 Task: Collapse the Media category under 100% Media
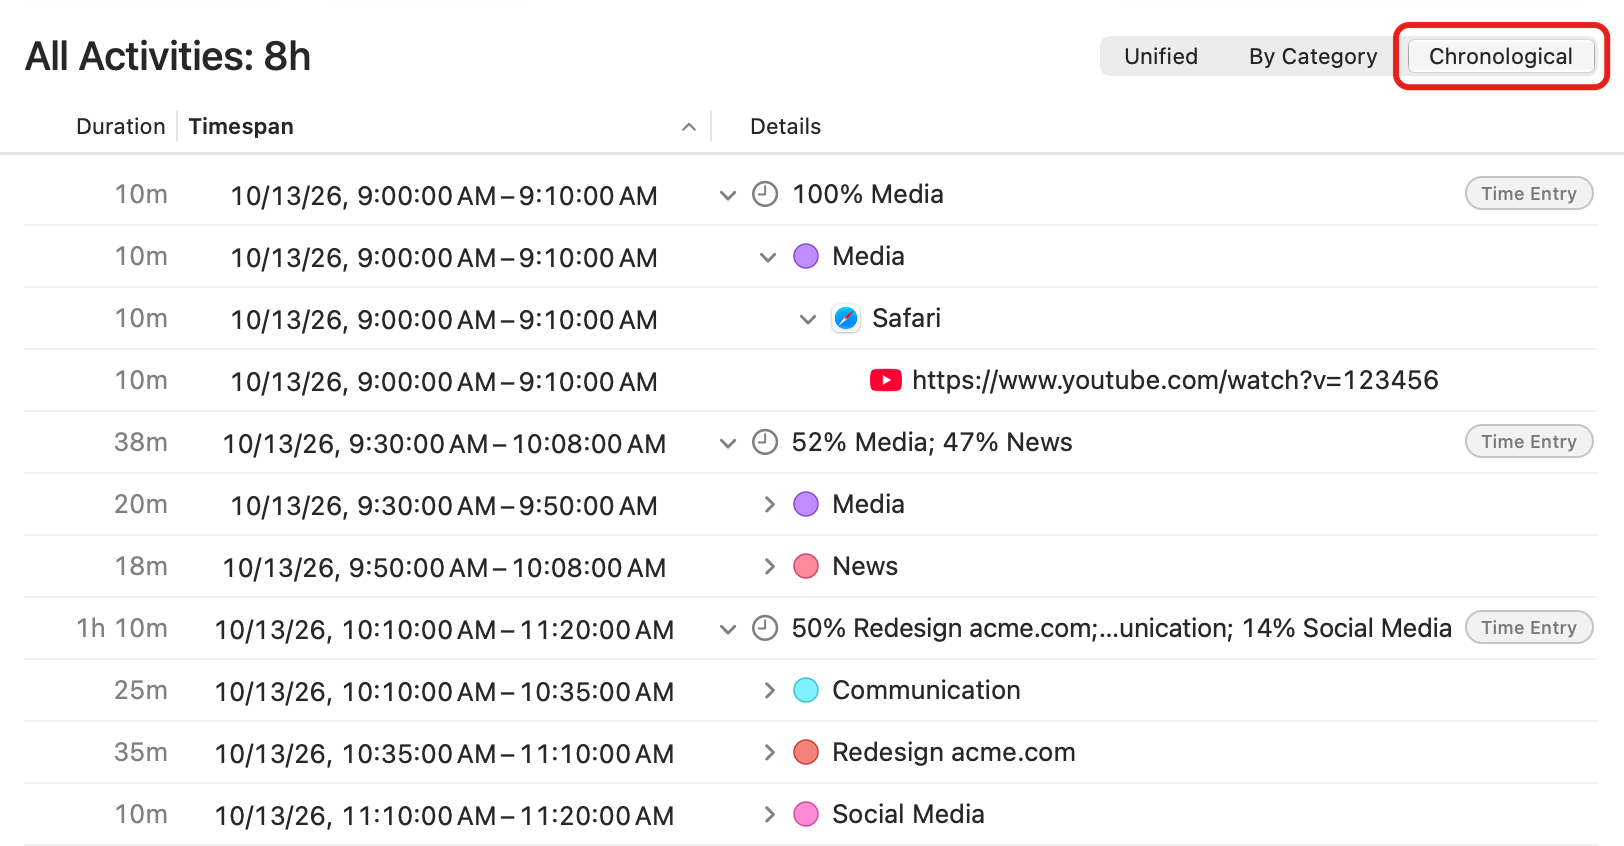[x=768, y=257]
